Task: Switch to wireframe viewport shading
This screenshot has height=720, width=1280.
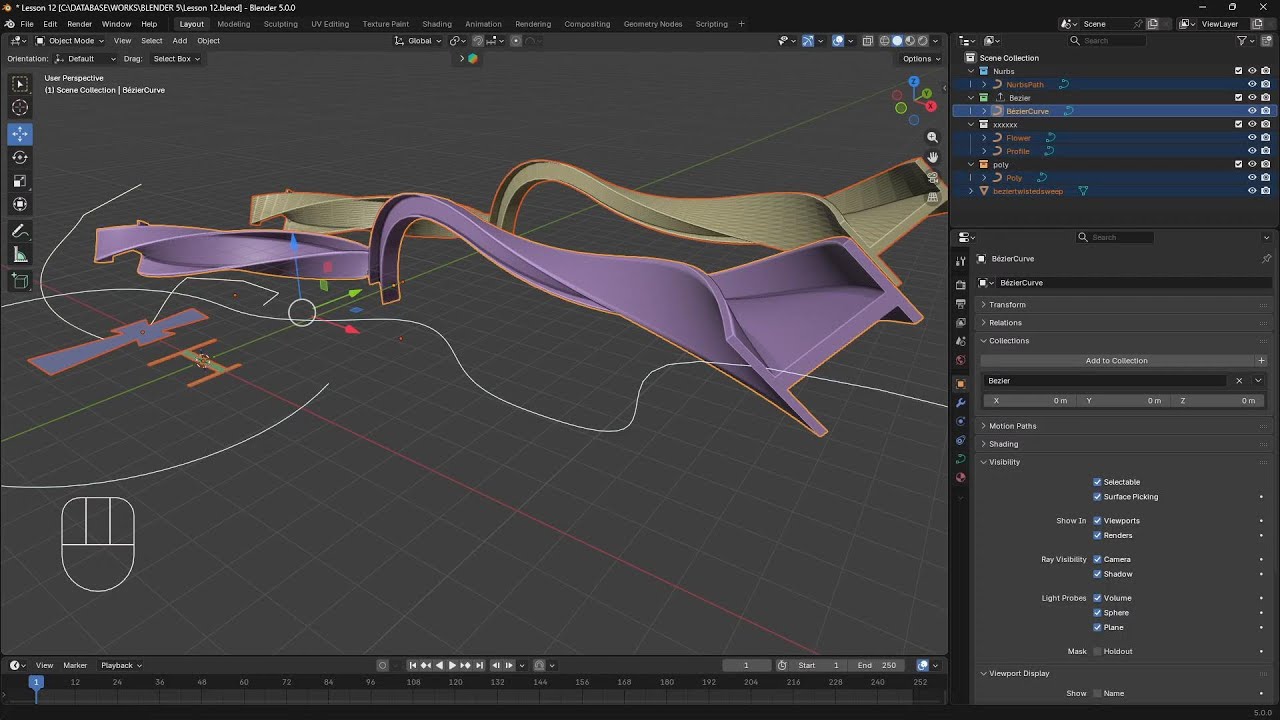Action: [884, 41]
